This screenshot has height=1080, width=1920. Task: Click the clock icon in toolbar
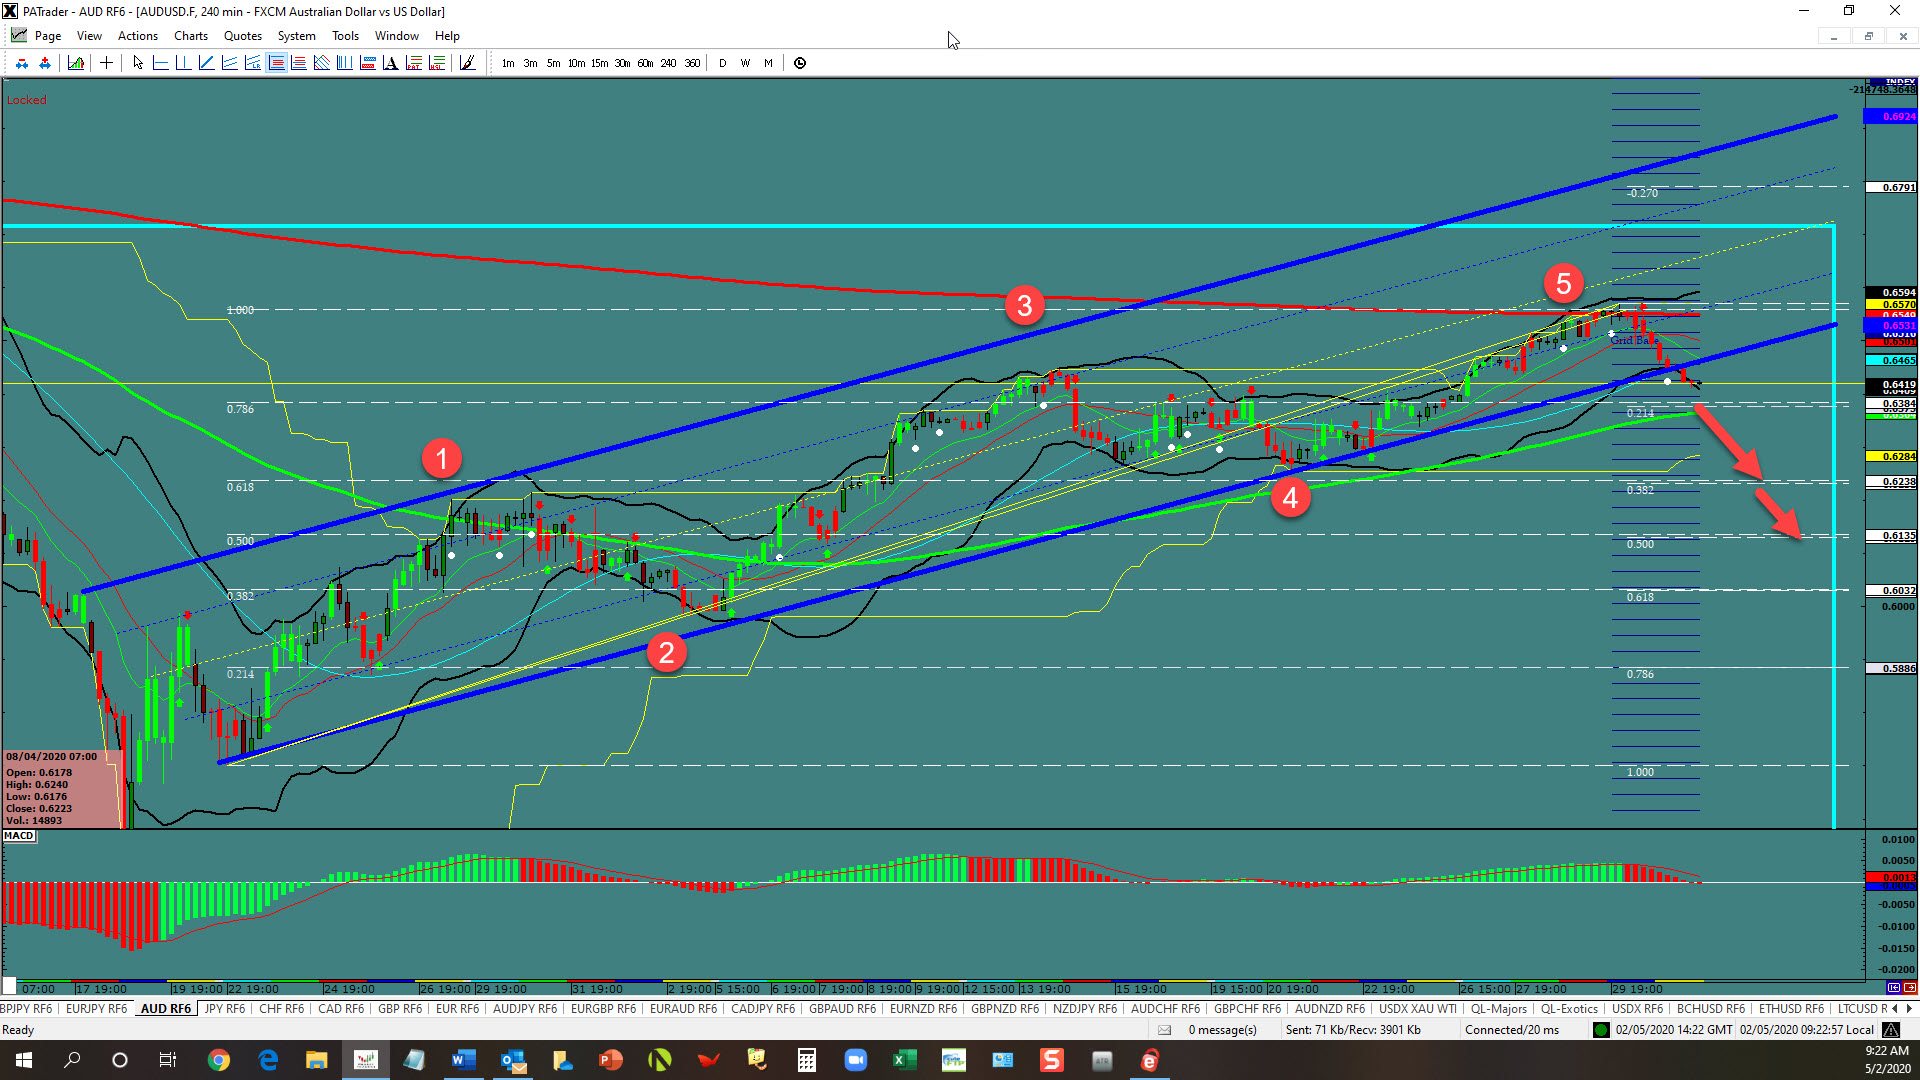tap(800, 63)
